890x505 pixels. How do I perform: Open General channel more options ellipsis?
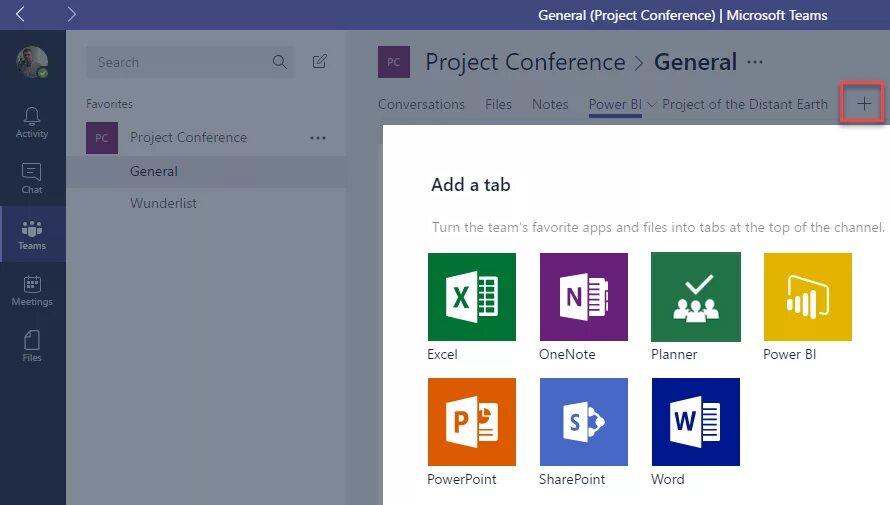755,62
